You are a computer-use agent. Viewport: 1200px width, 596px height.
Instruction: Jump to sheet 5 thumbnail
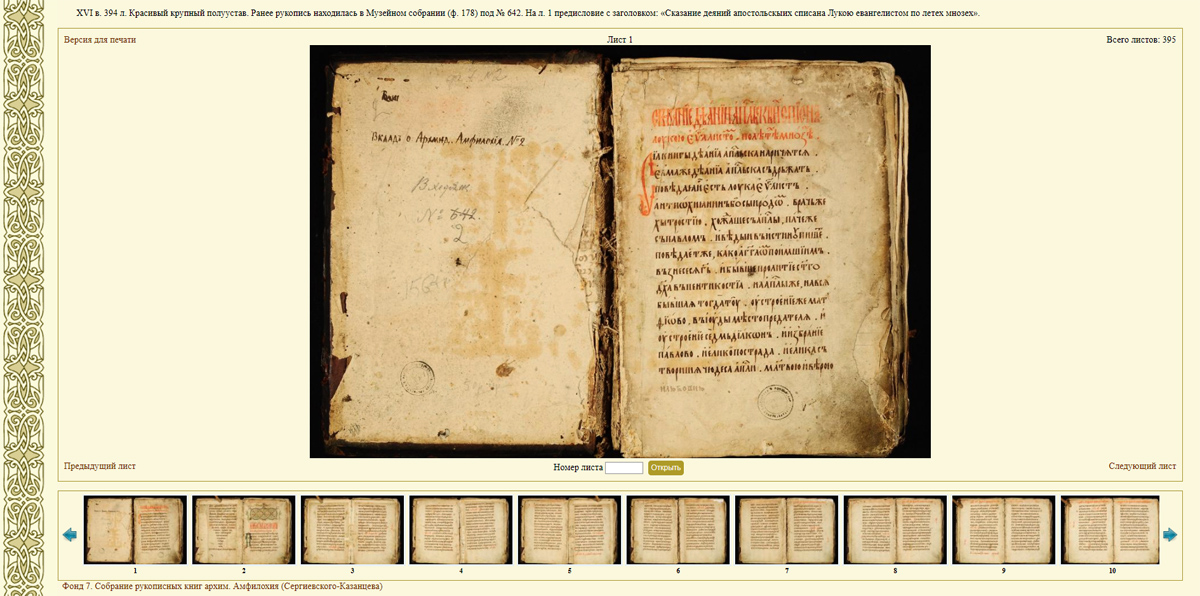tap(569, 530)
